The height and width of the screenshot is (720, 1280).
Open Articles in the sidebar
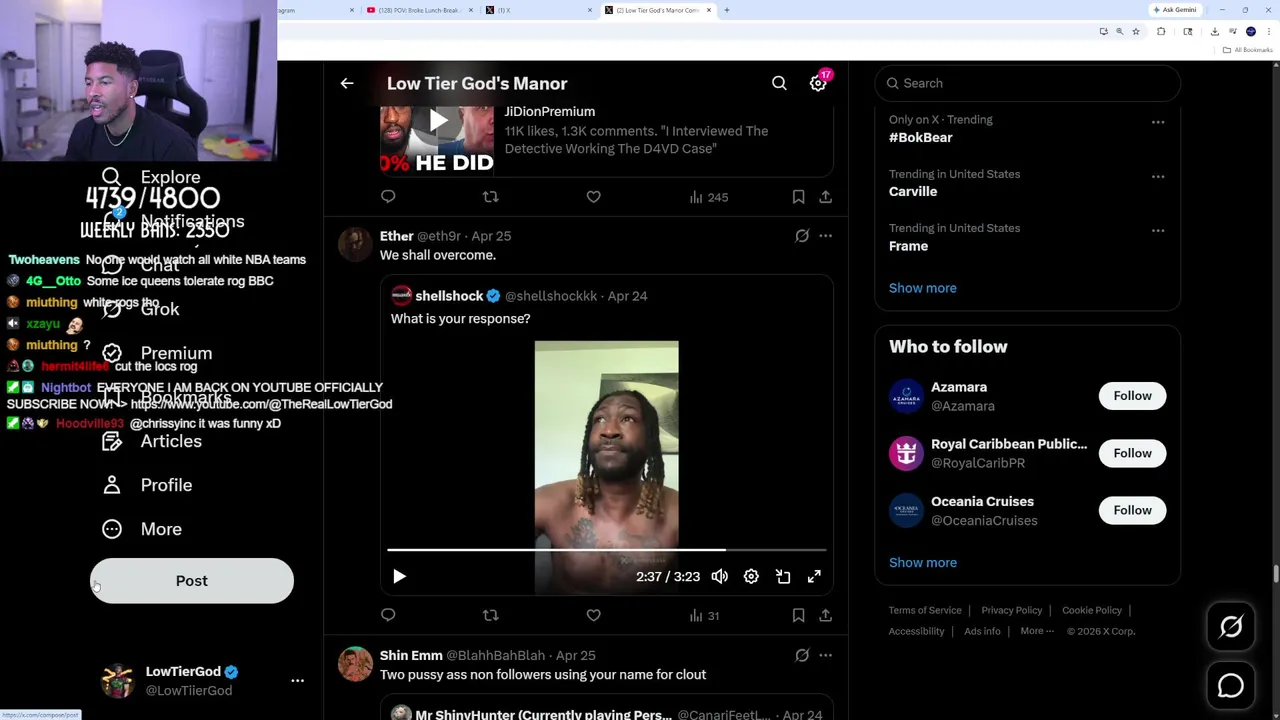pos(151,441)
